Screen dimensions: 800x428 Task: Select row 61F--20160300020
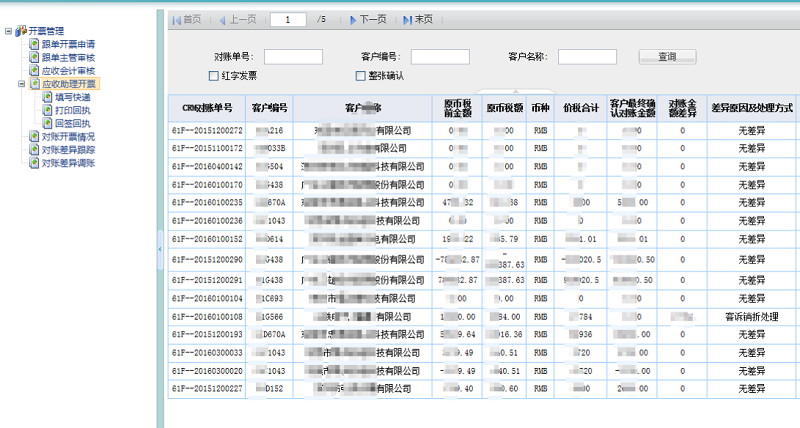(482, 371)
